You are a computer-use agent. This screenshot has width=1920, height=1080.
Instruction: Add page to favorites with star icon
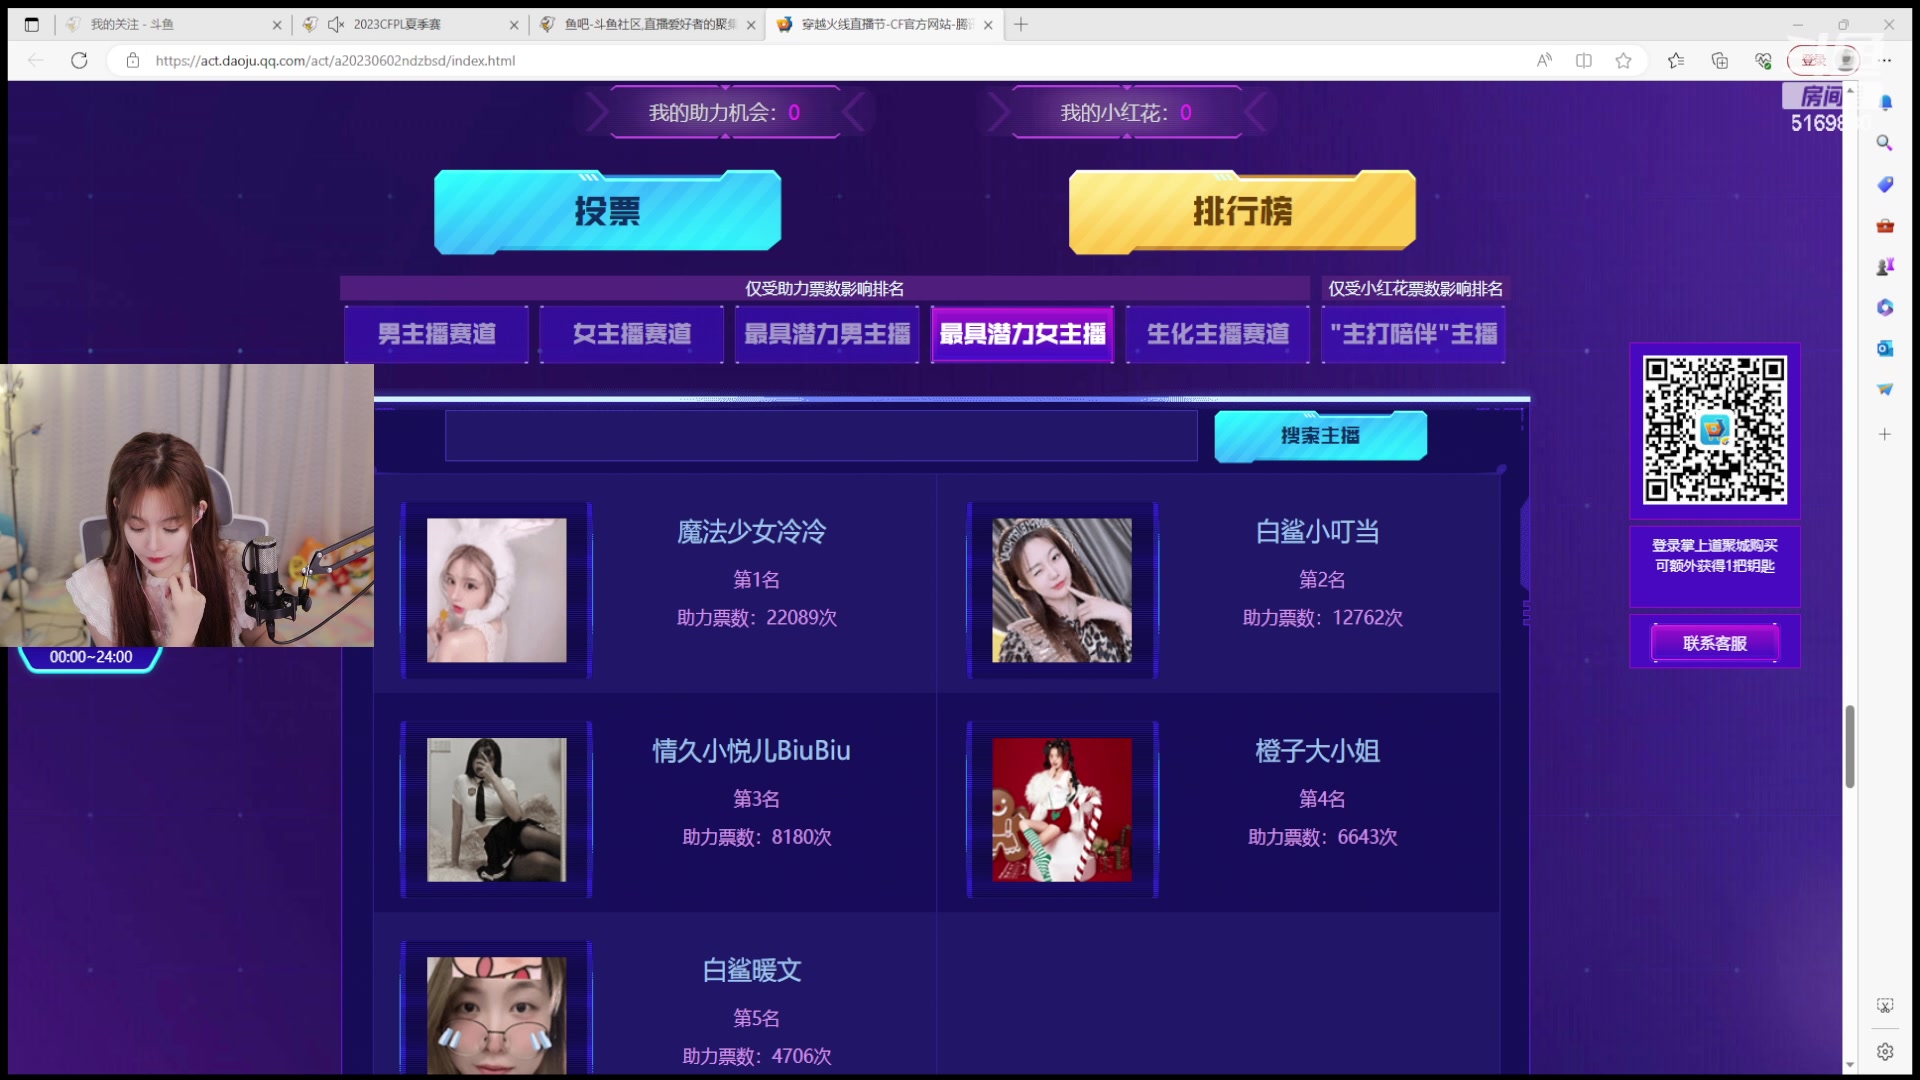click(x=1624, y=61)
